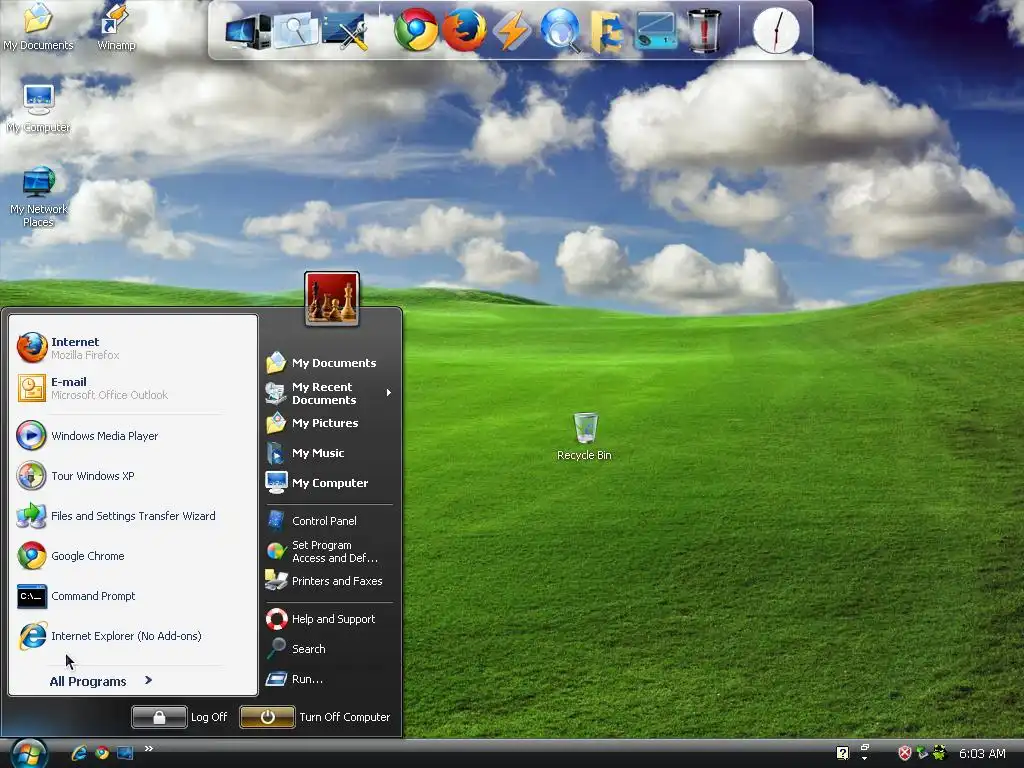Click the 6:03 AM system clock
This screenshot has width=1024, height=768.
(982, 754)
